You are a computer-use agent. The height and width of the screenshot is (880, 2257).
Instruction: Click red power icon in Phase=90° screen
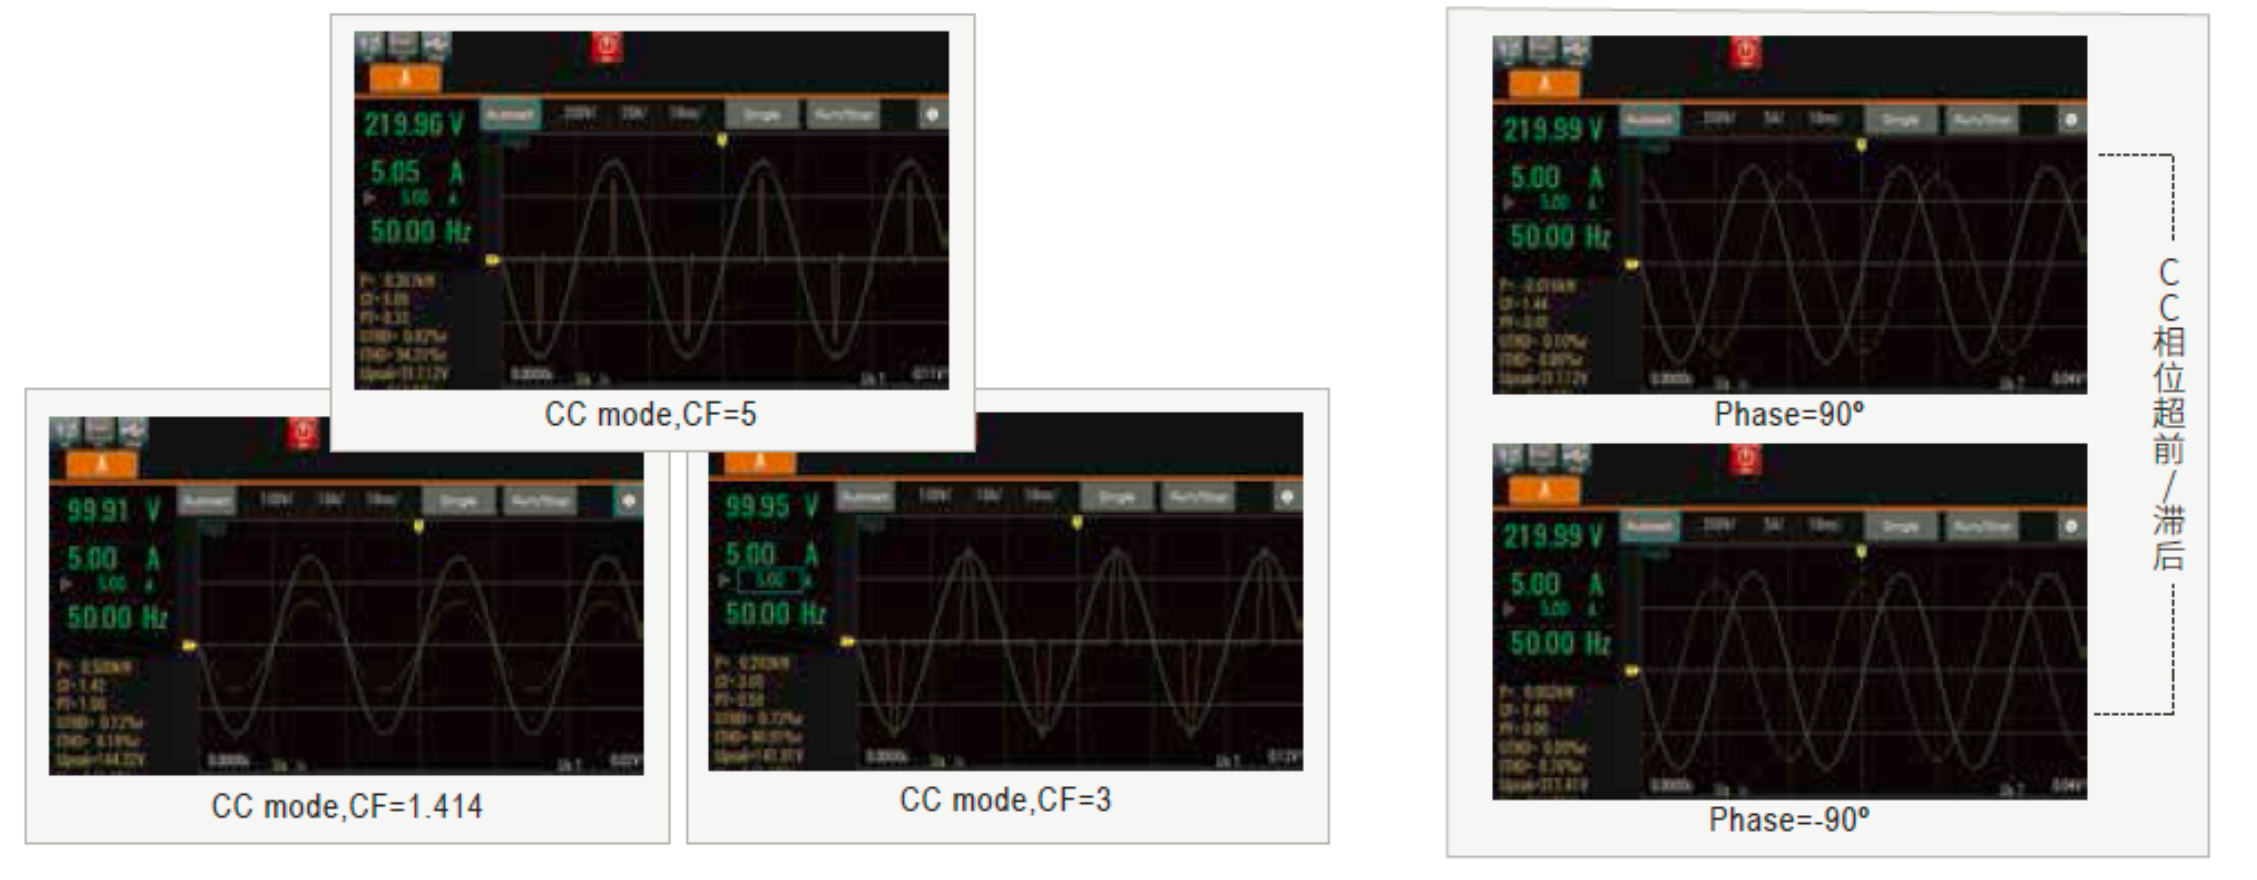[x=1745, y=52]
